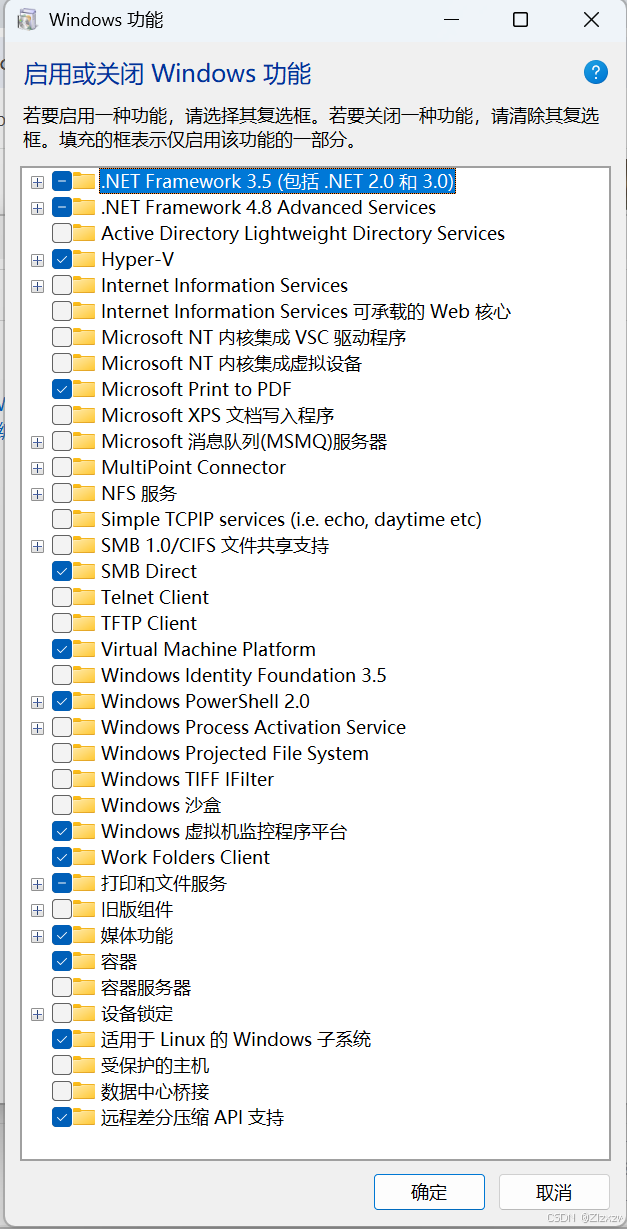This screenshot has height=1229, width=627.
Task: Click folder icon beside TFTP Client
Action: 85,623
